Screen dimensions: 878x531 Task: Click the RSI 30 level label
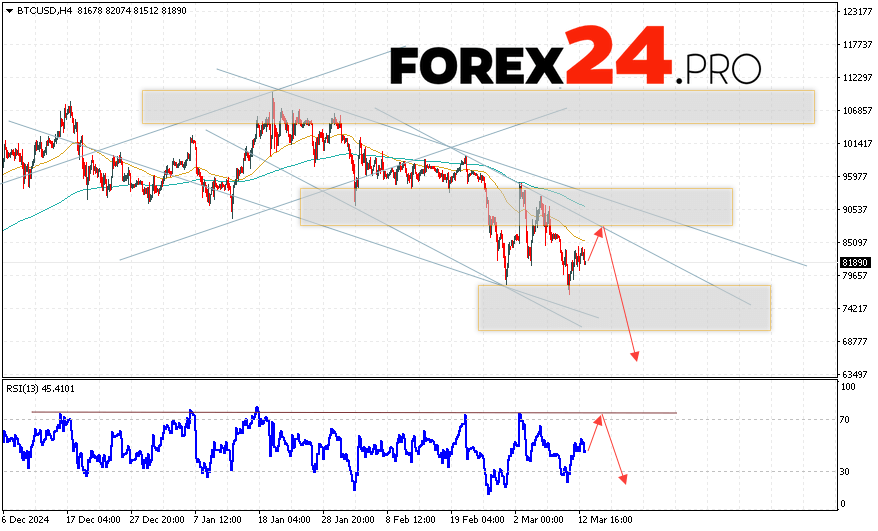coord(845,471)
